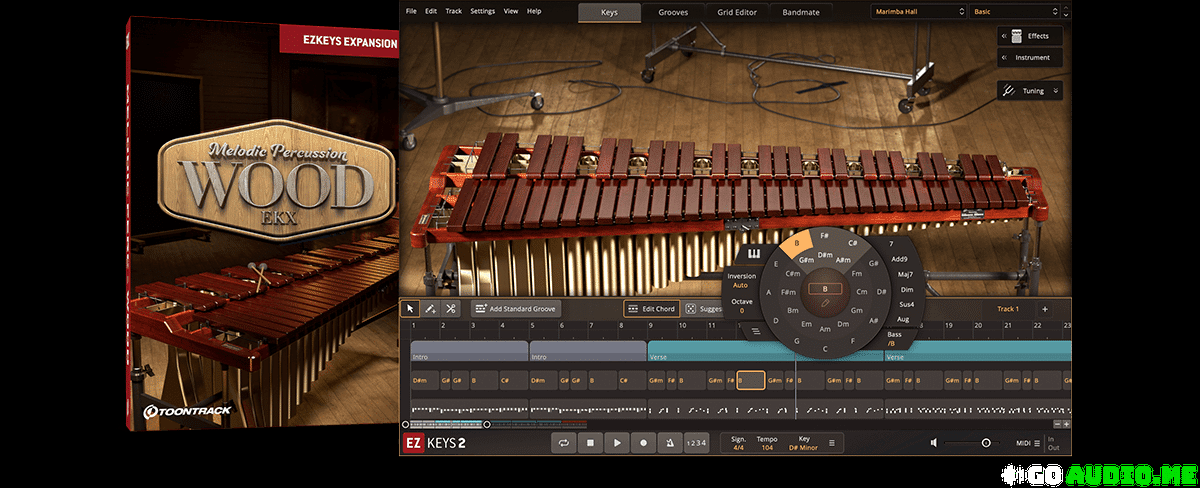Start recording with the Record button
1200x488 pixels.
click(x=643, y=443)
